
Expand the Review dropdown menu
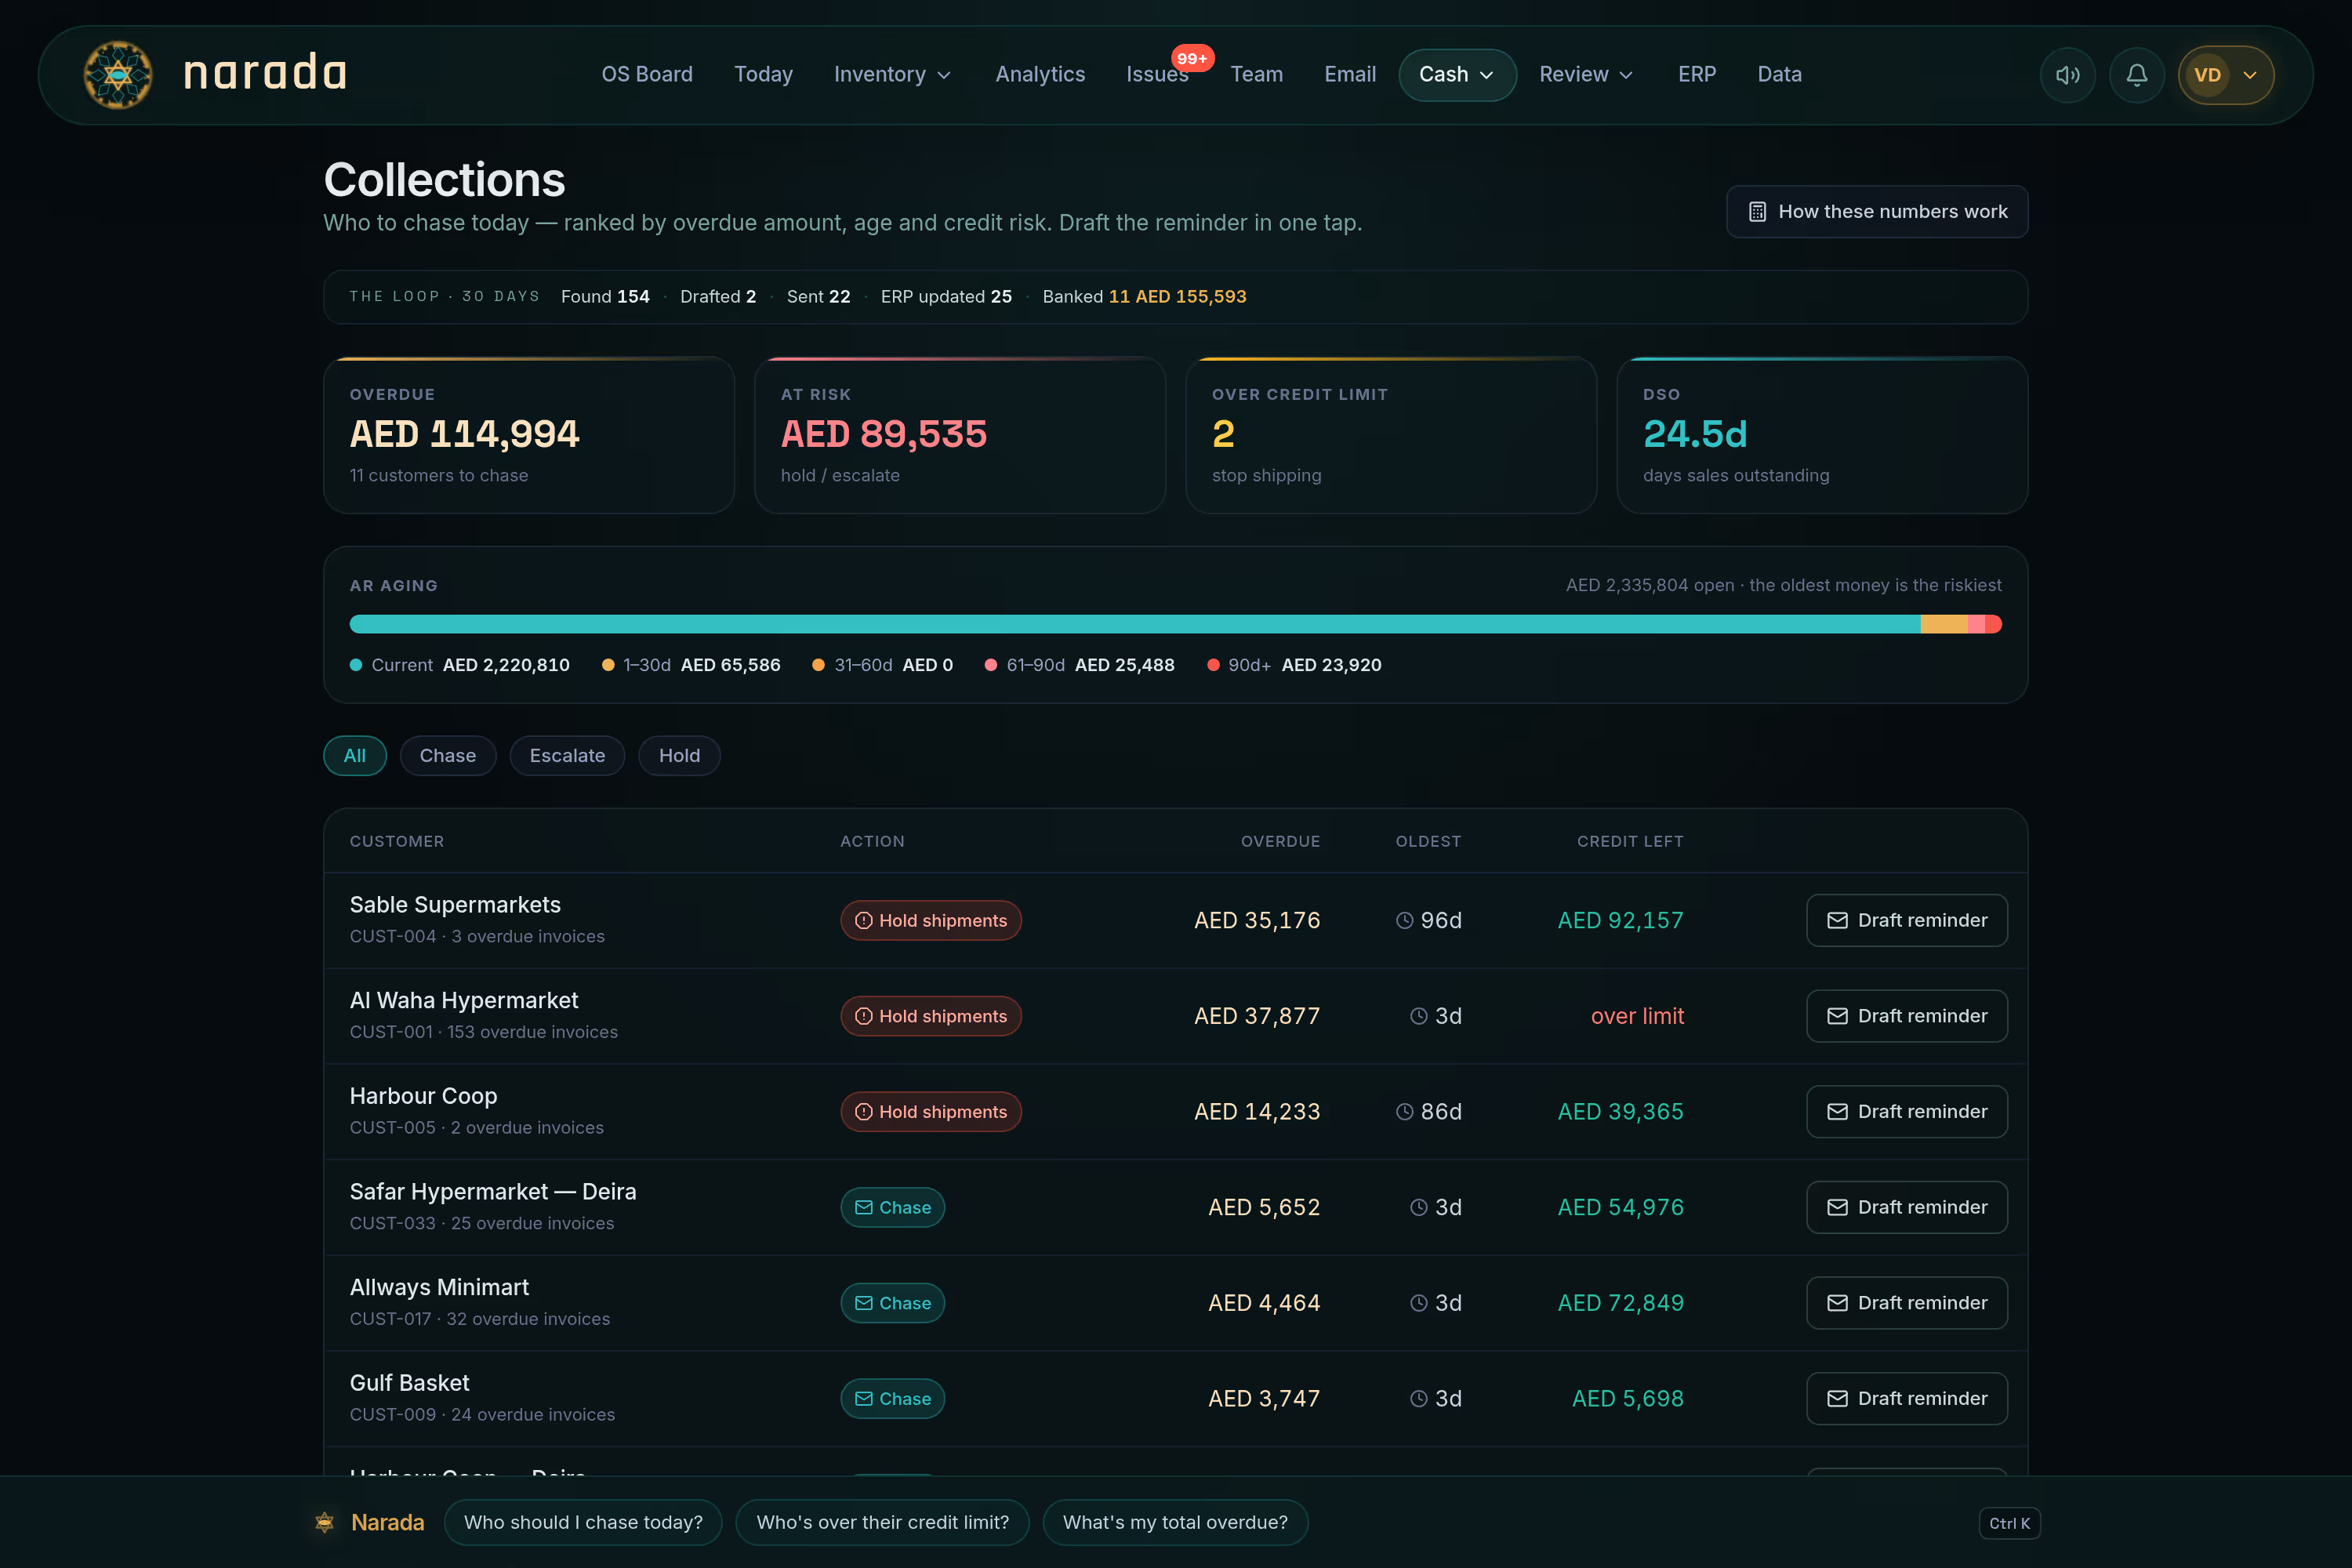(1586, 75)
